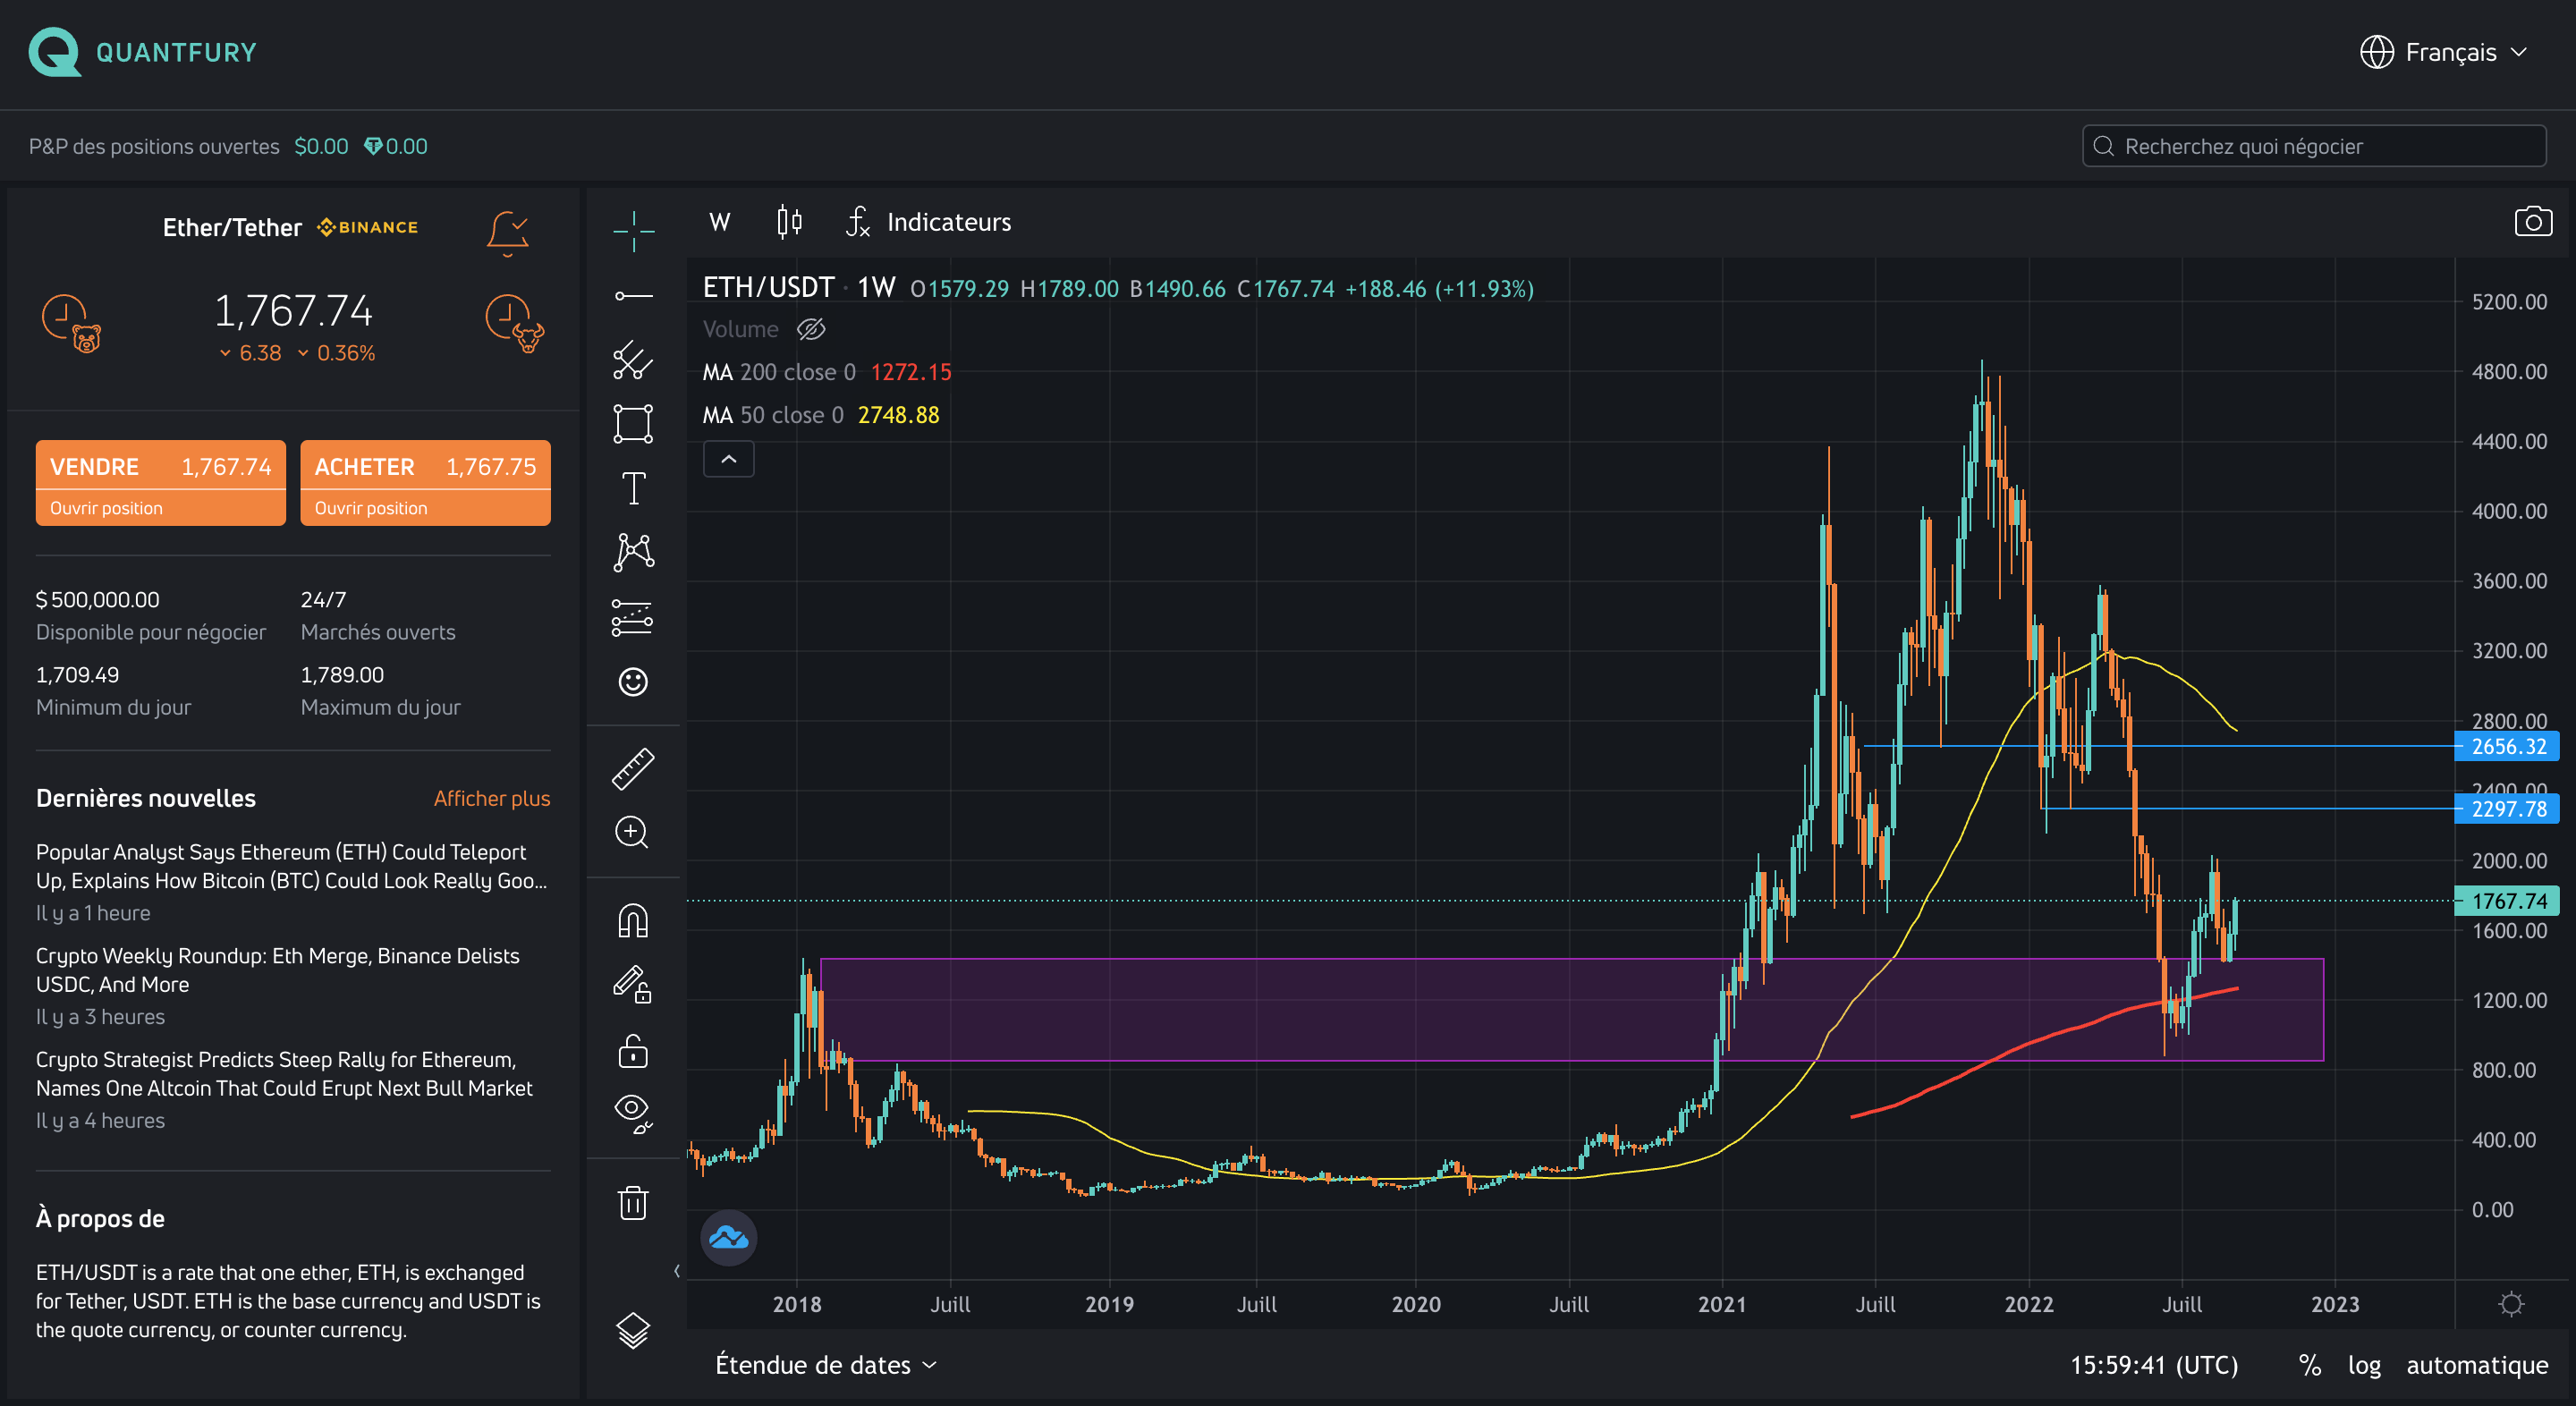
Task: Click the Binance exchange label
Action: coord(368,227)
